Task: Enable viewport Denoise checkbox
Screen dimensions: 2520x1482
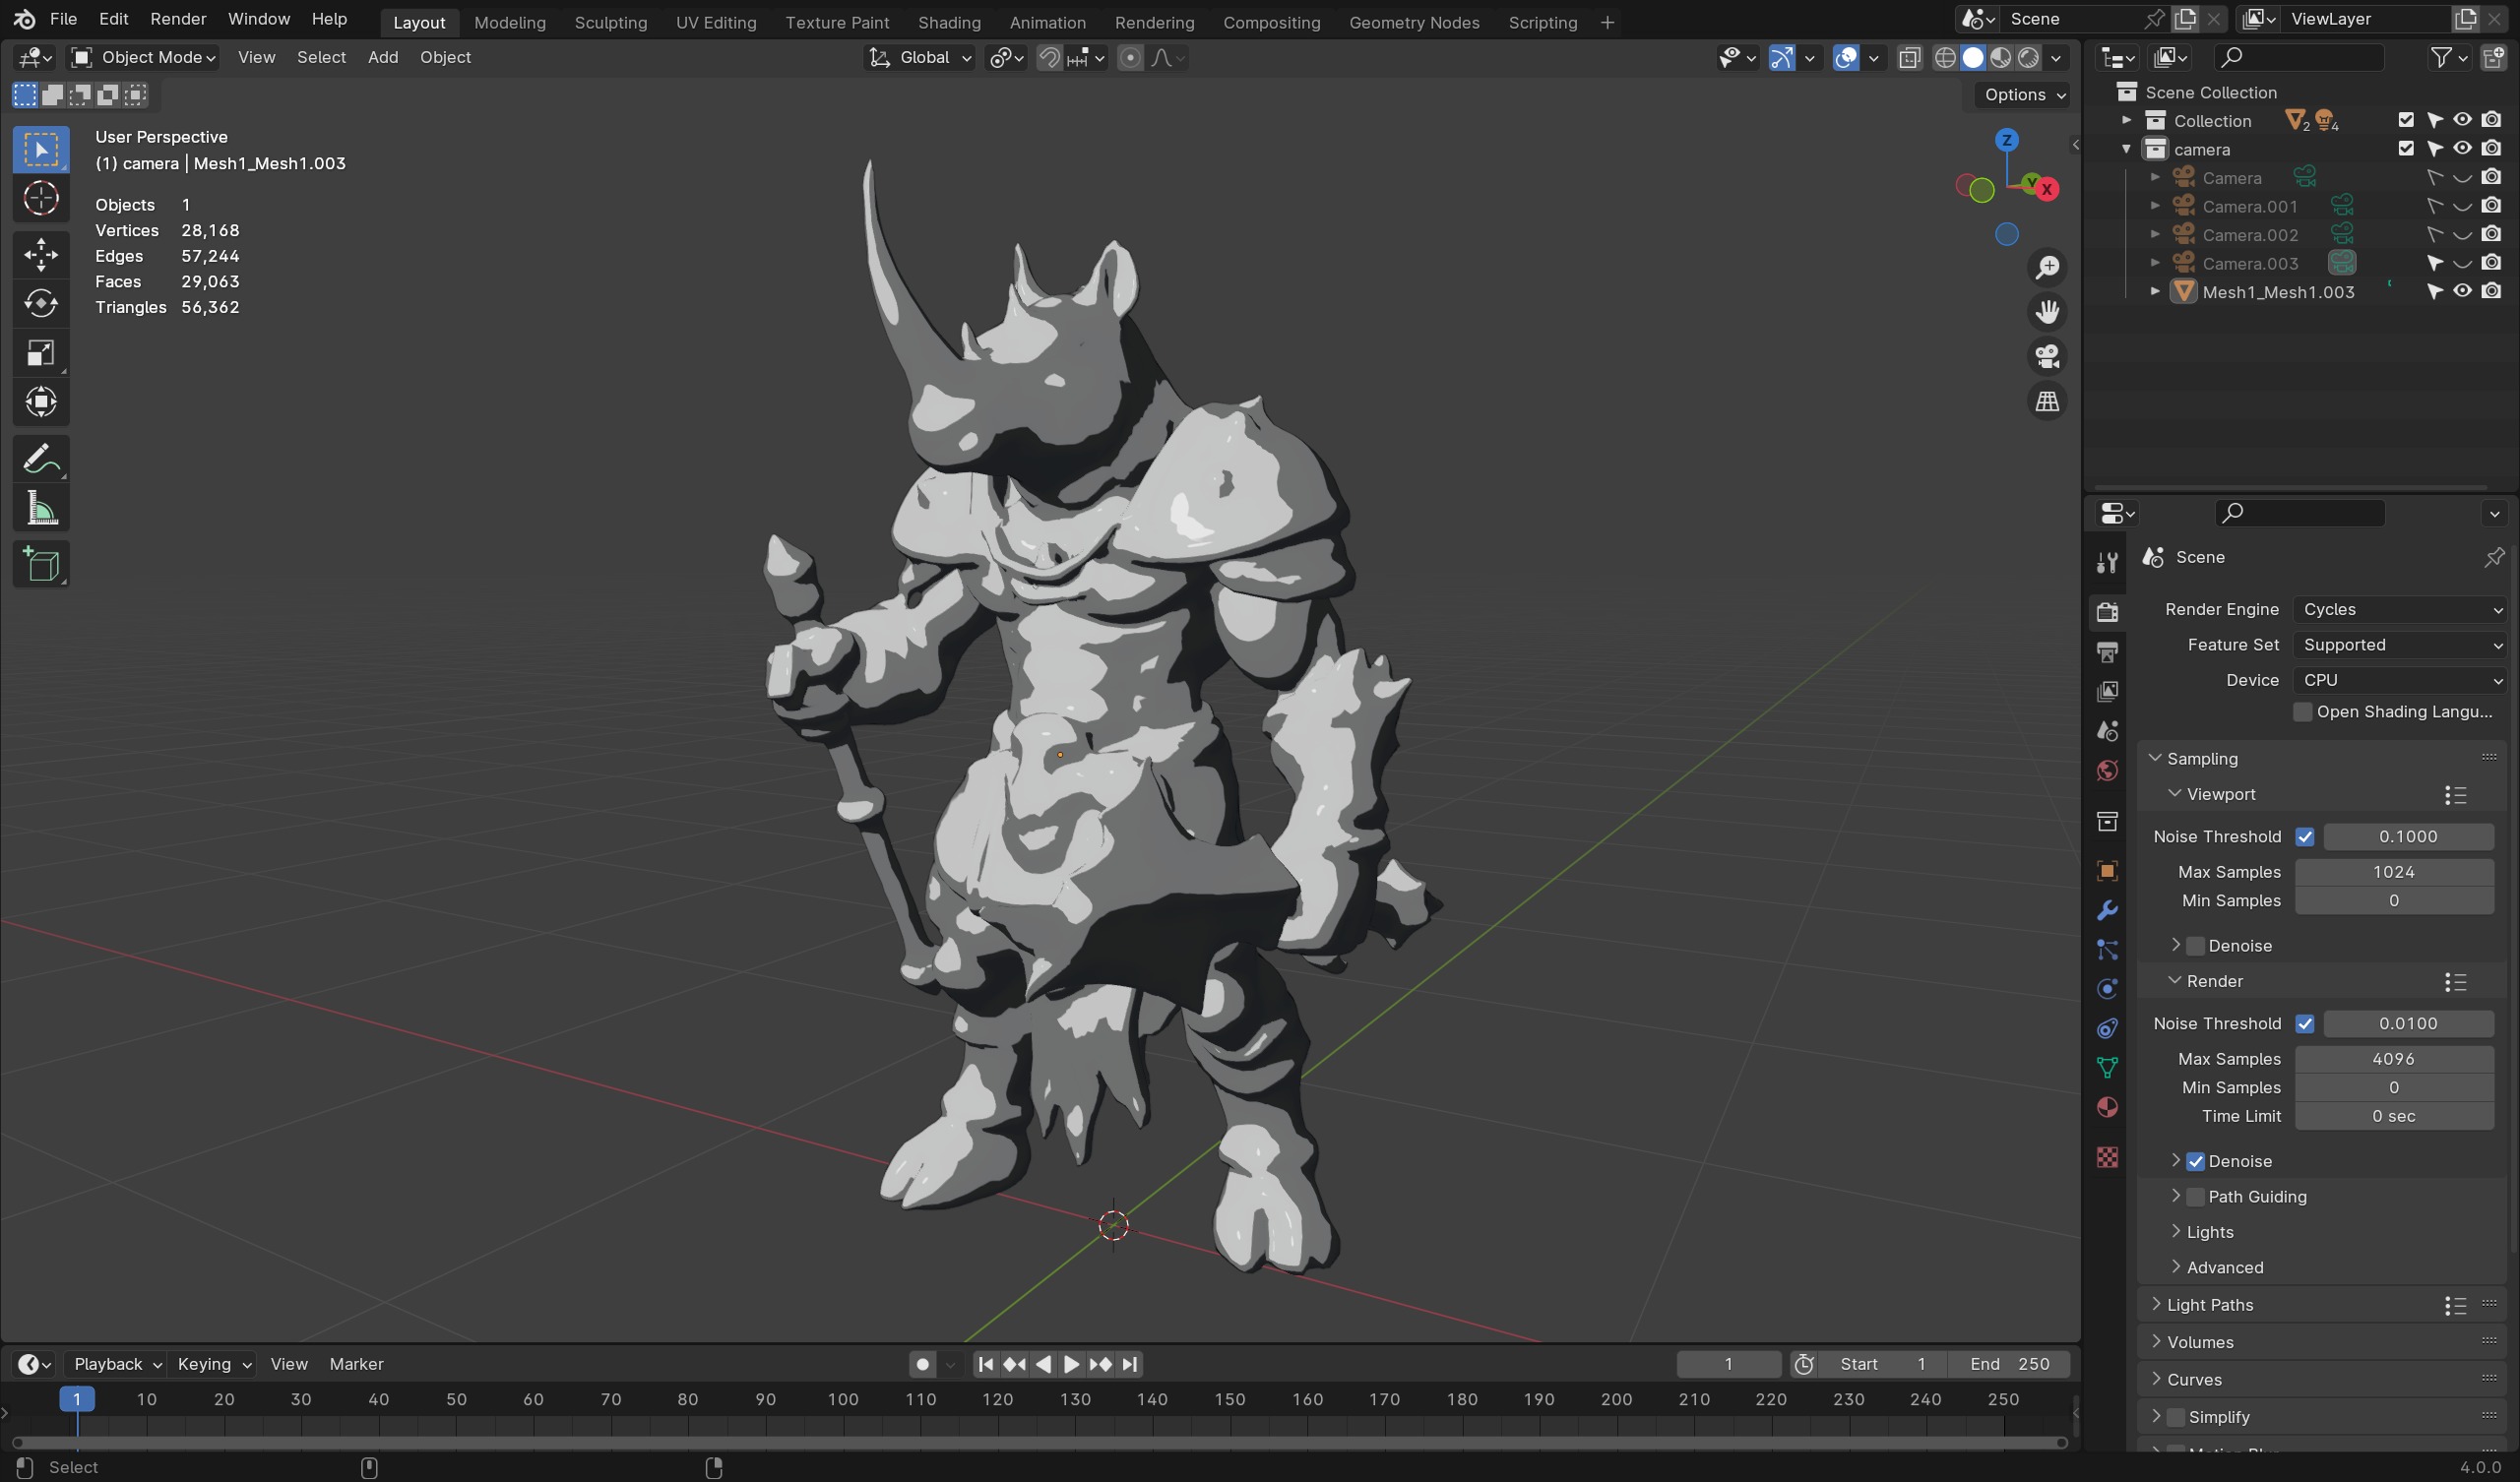Action: tap(2196, 946)
